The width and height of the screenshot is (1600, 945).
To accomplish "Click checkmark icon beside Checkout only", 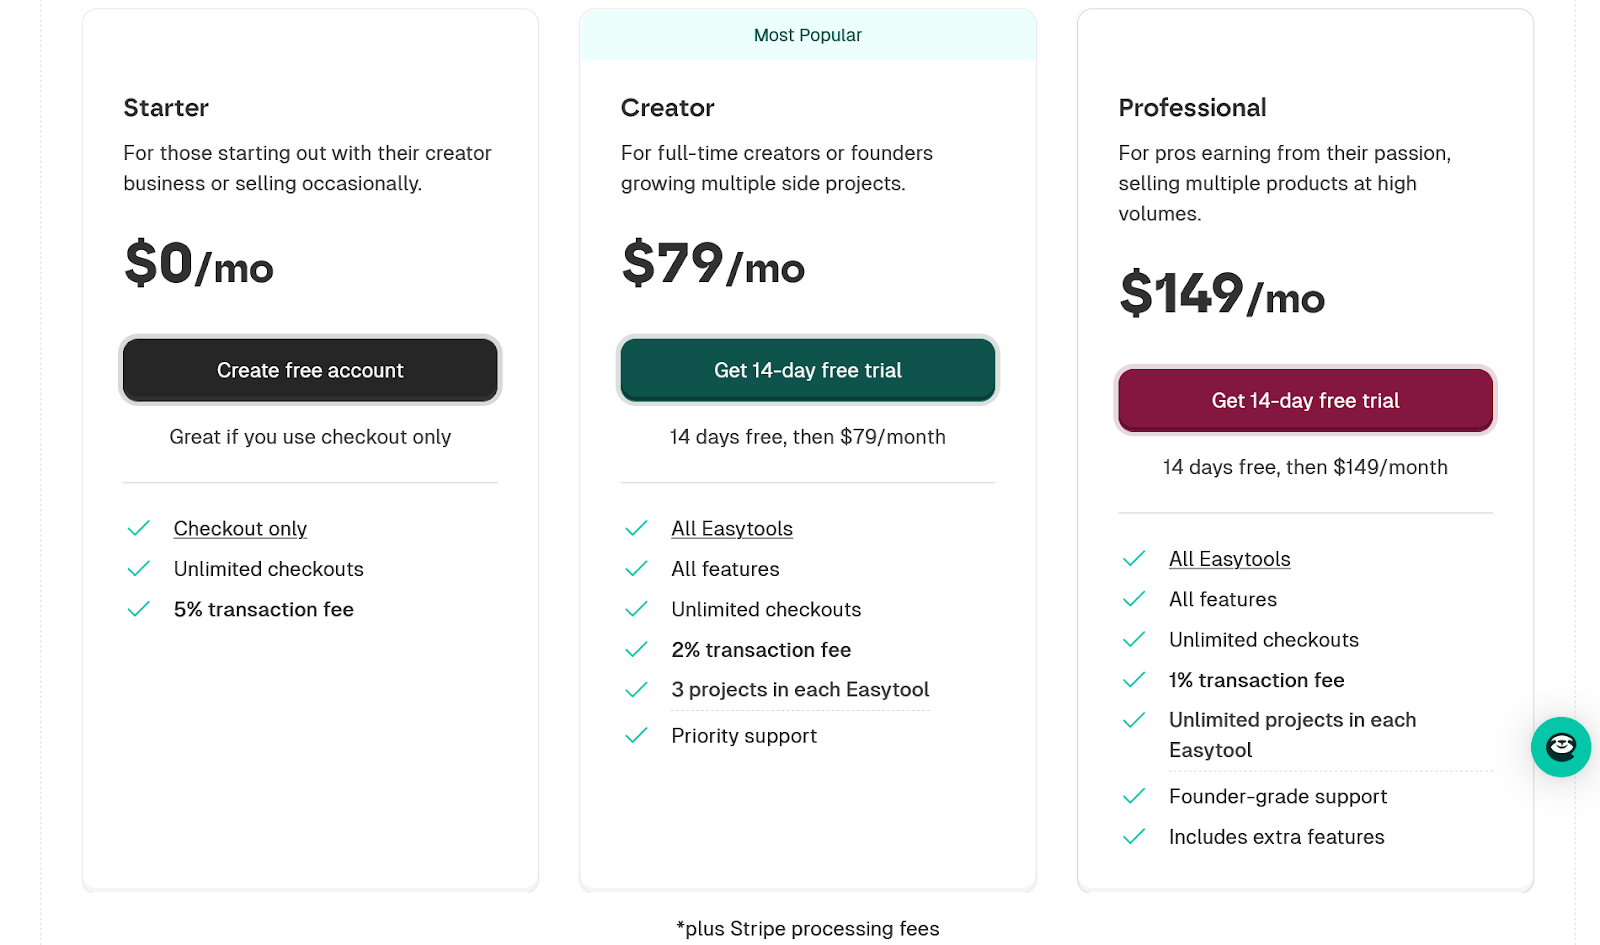I will [139, 528].
